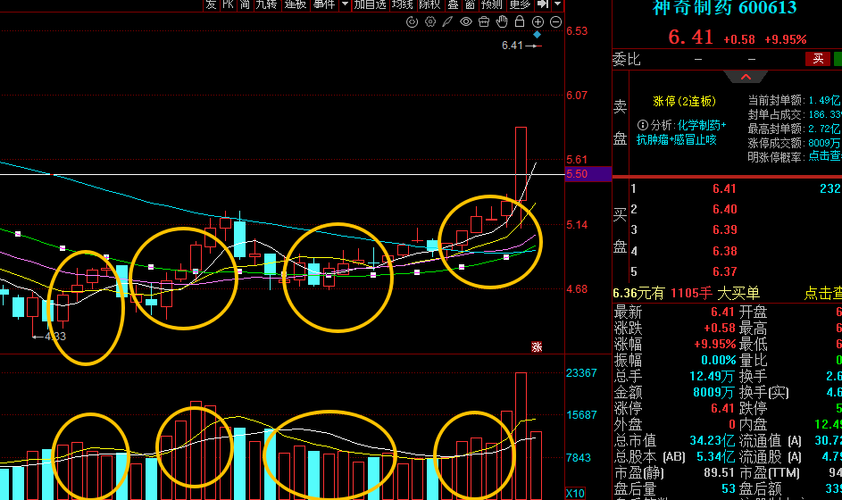842x500 pixels.
Task: Open the 事件 toolbar item
Action: (324, 4)
